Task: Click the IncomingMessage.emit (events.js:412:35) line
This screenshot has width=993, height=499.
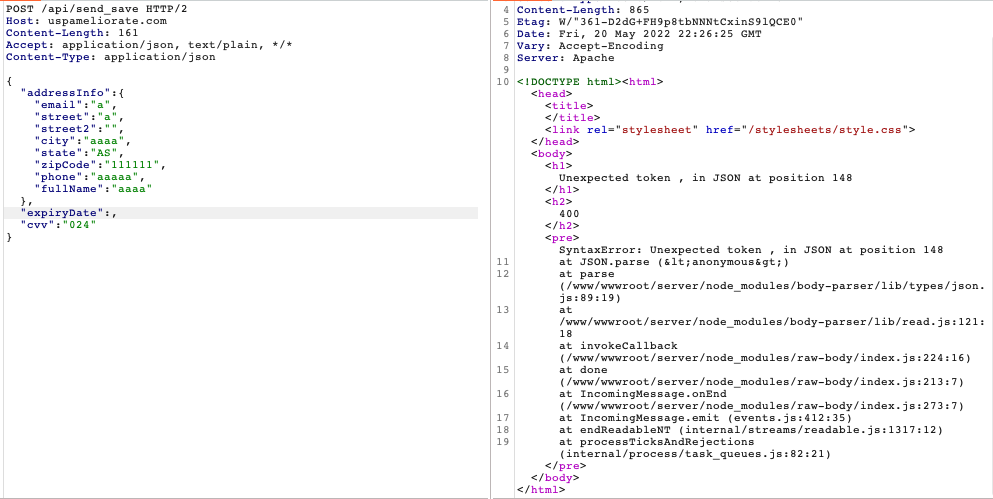Action: point(705,418)
